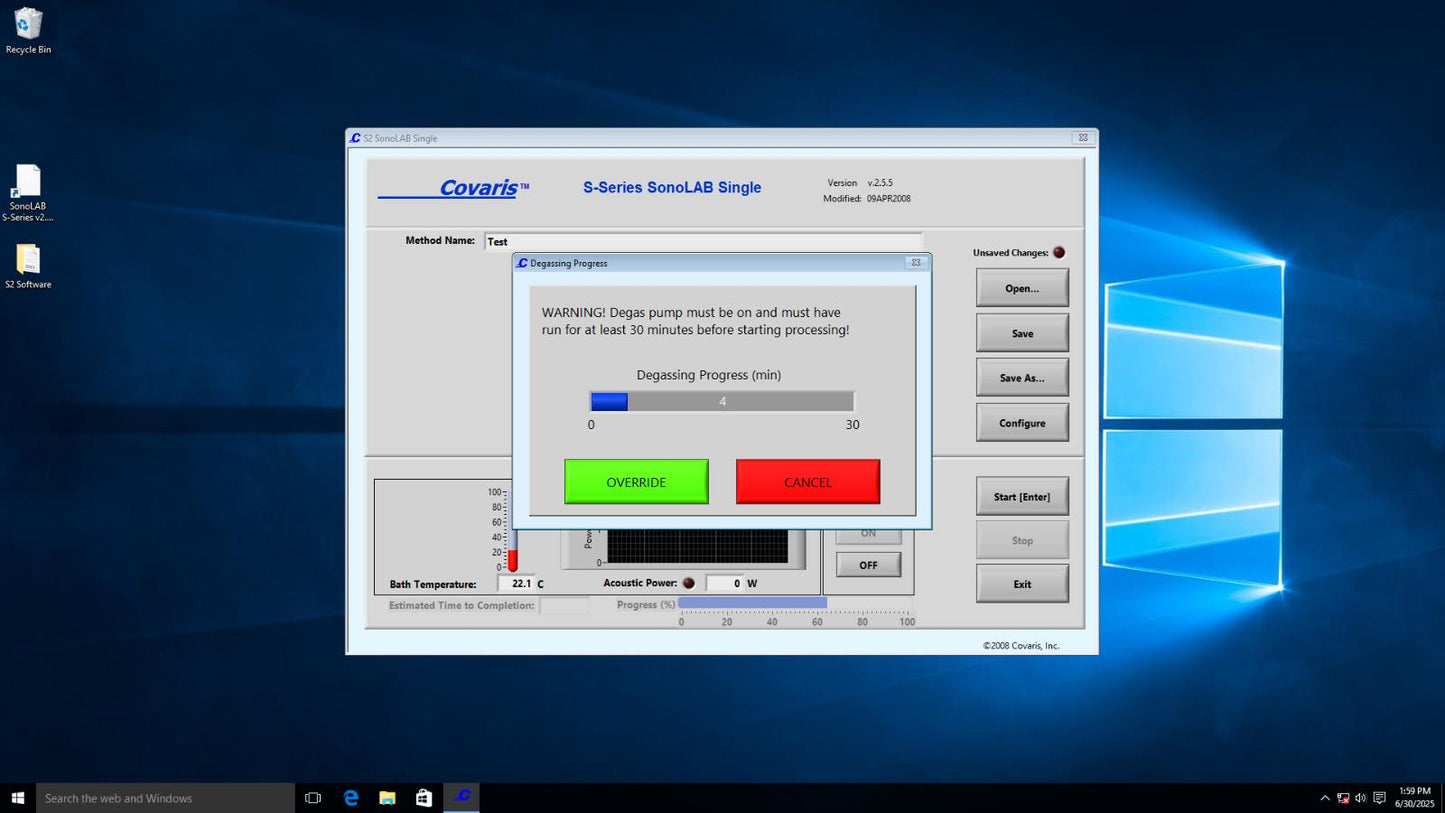Image resolution: width=1445 pixels, height=813 pixels.
Task: Click the Unsaved Changes indicator light
Action: (x=1059, y=253)
